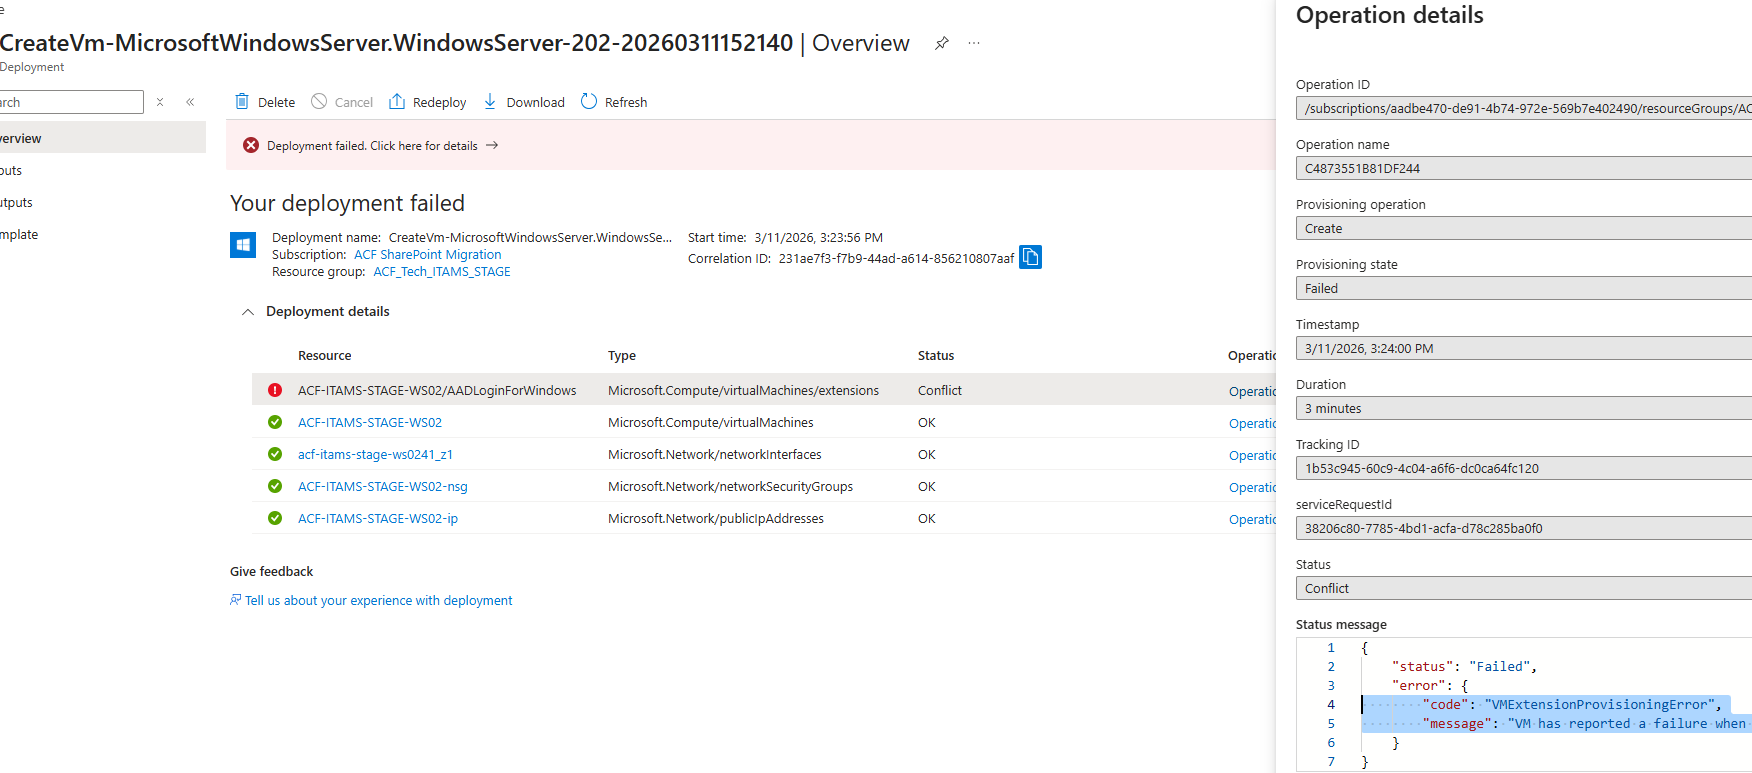Clear the sidebar search box
The height and width of the screenshot is (773, 1752).
[x=159, y=102]
